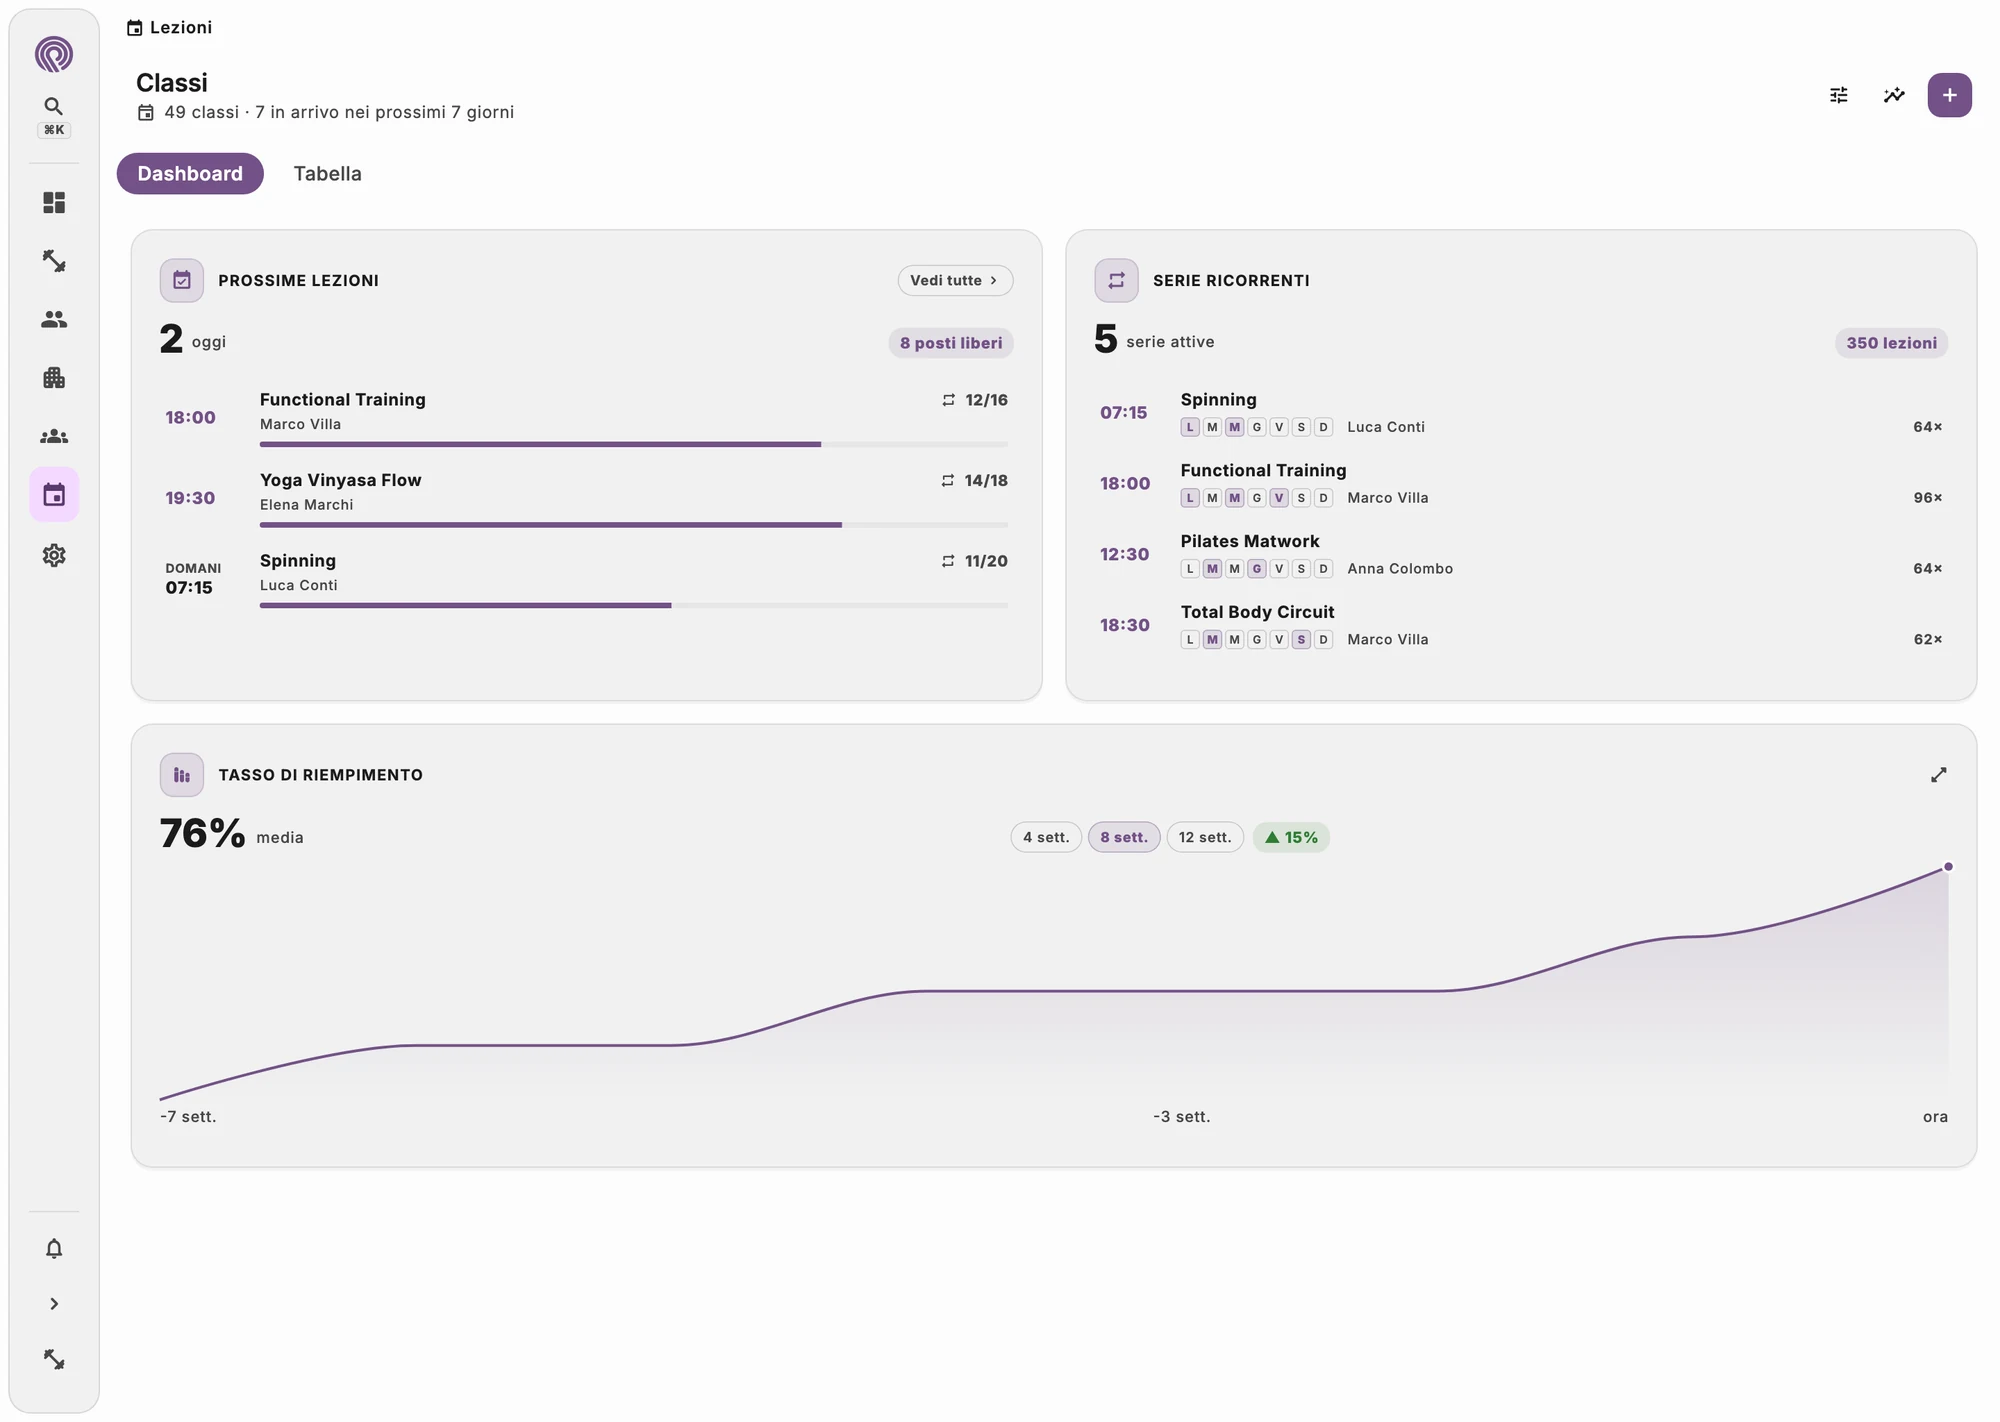Viewport: 2000px width, 1422px height.
Task: Click the Functional Training capacity progress bar
Action: [634, 444]
